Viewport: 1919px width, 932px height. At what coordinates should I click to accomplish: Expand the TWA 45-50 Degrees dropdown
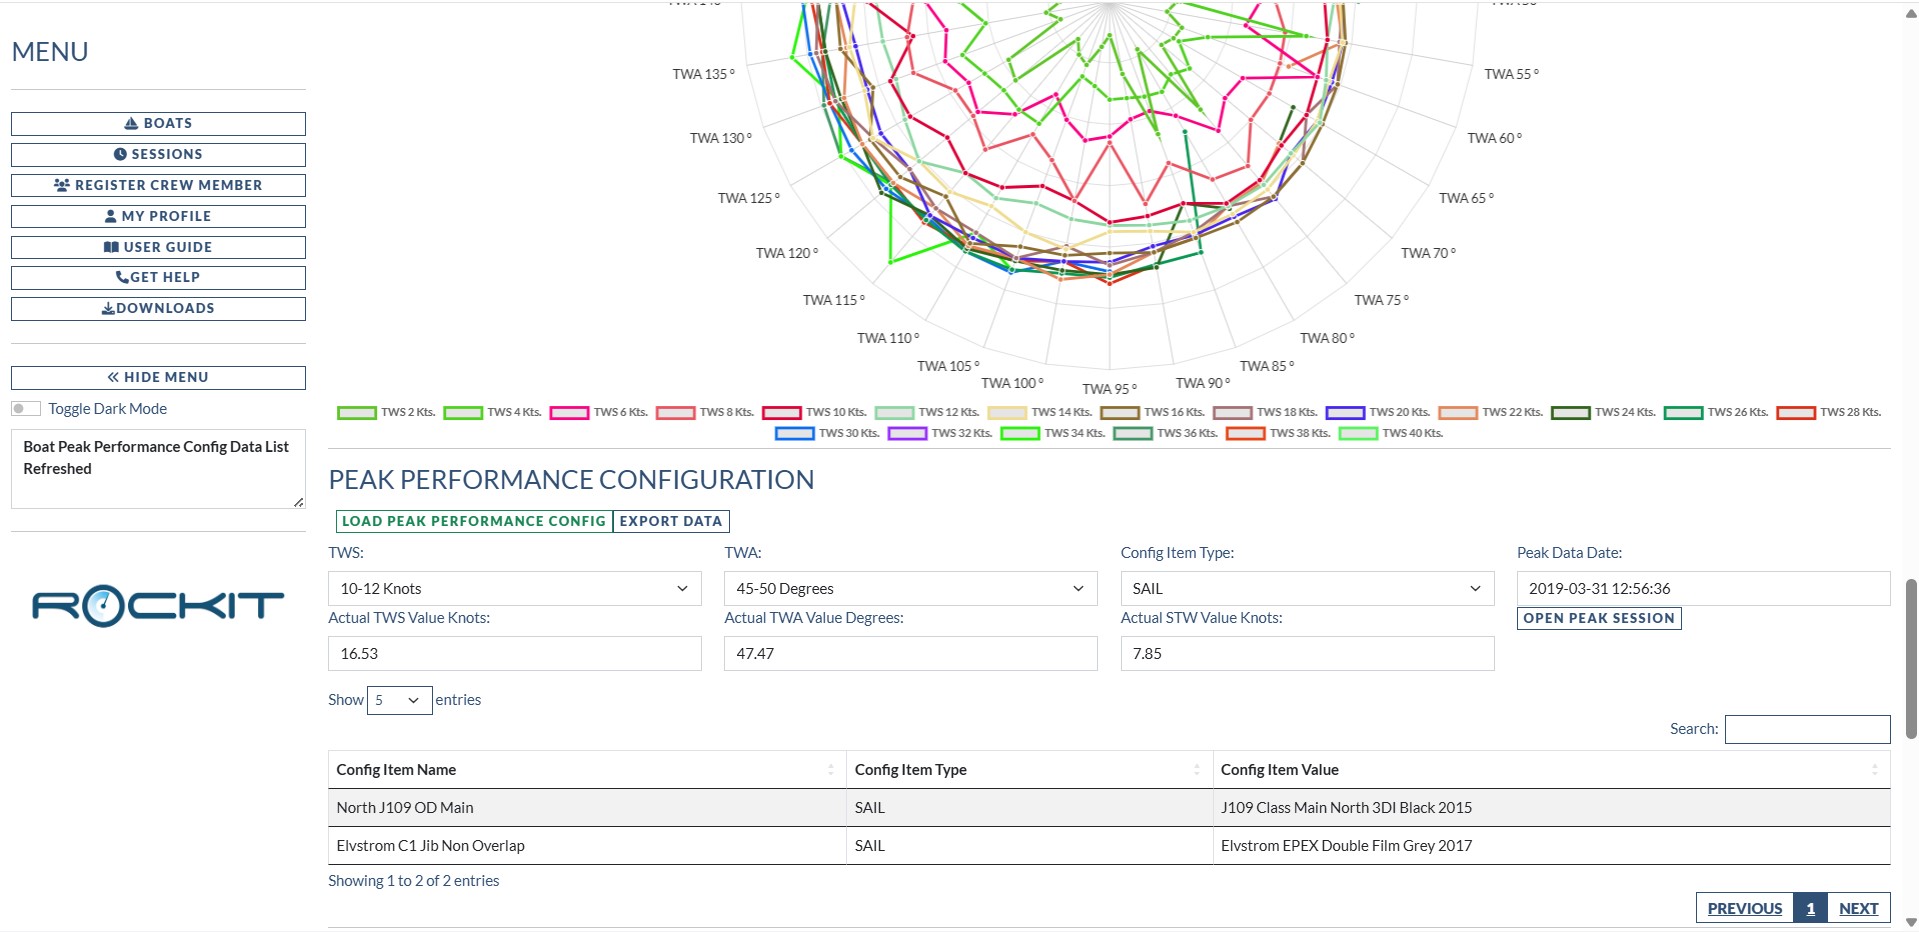pyautogui.click(x=910, y=589)
